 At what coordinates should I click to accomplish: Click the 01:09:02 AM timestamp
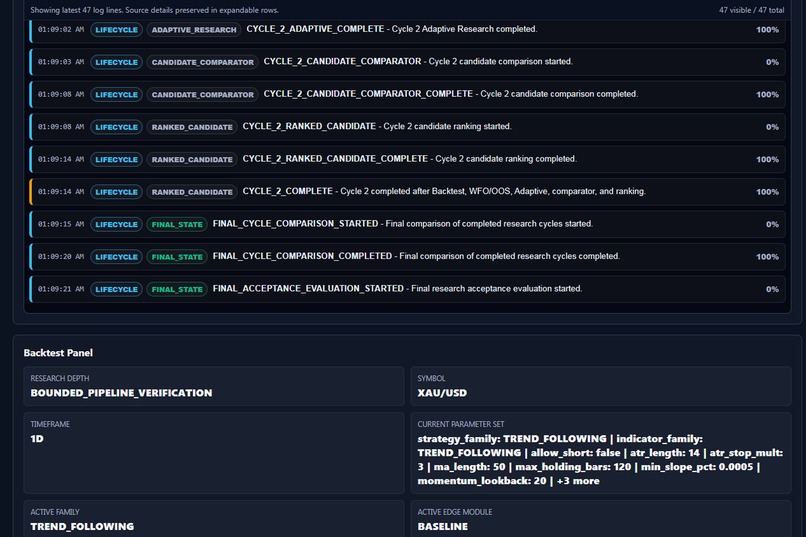(x=61, y=30)
